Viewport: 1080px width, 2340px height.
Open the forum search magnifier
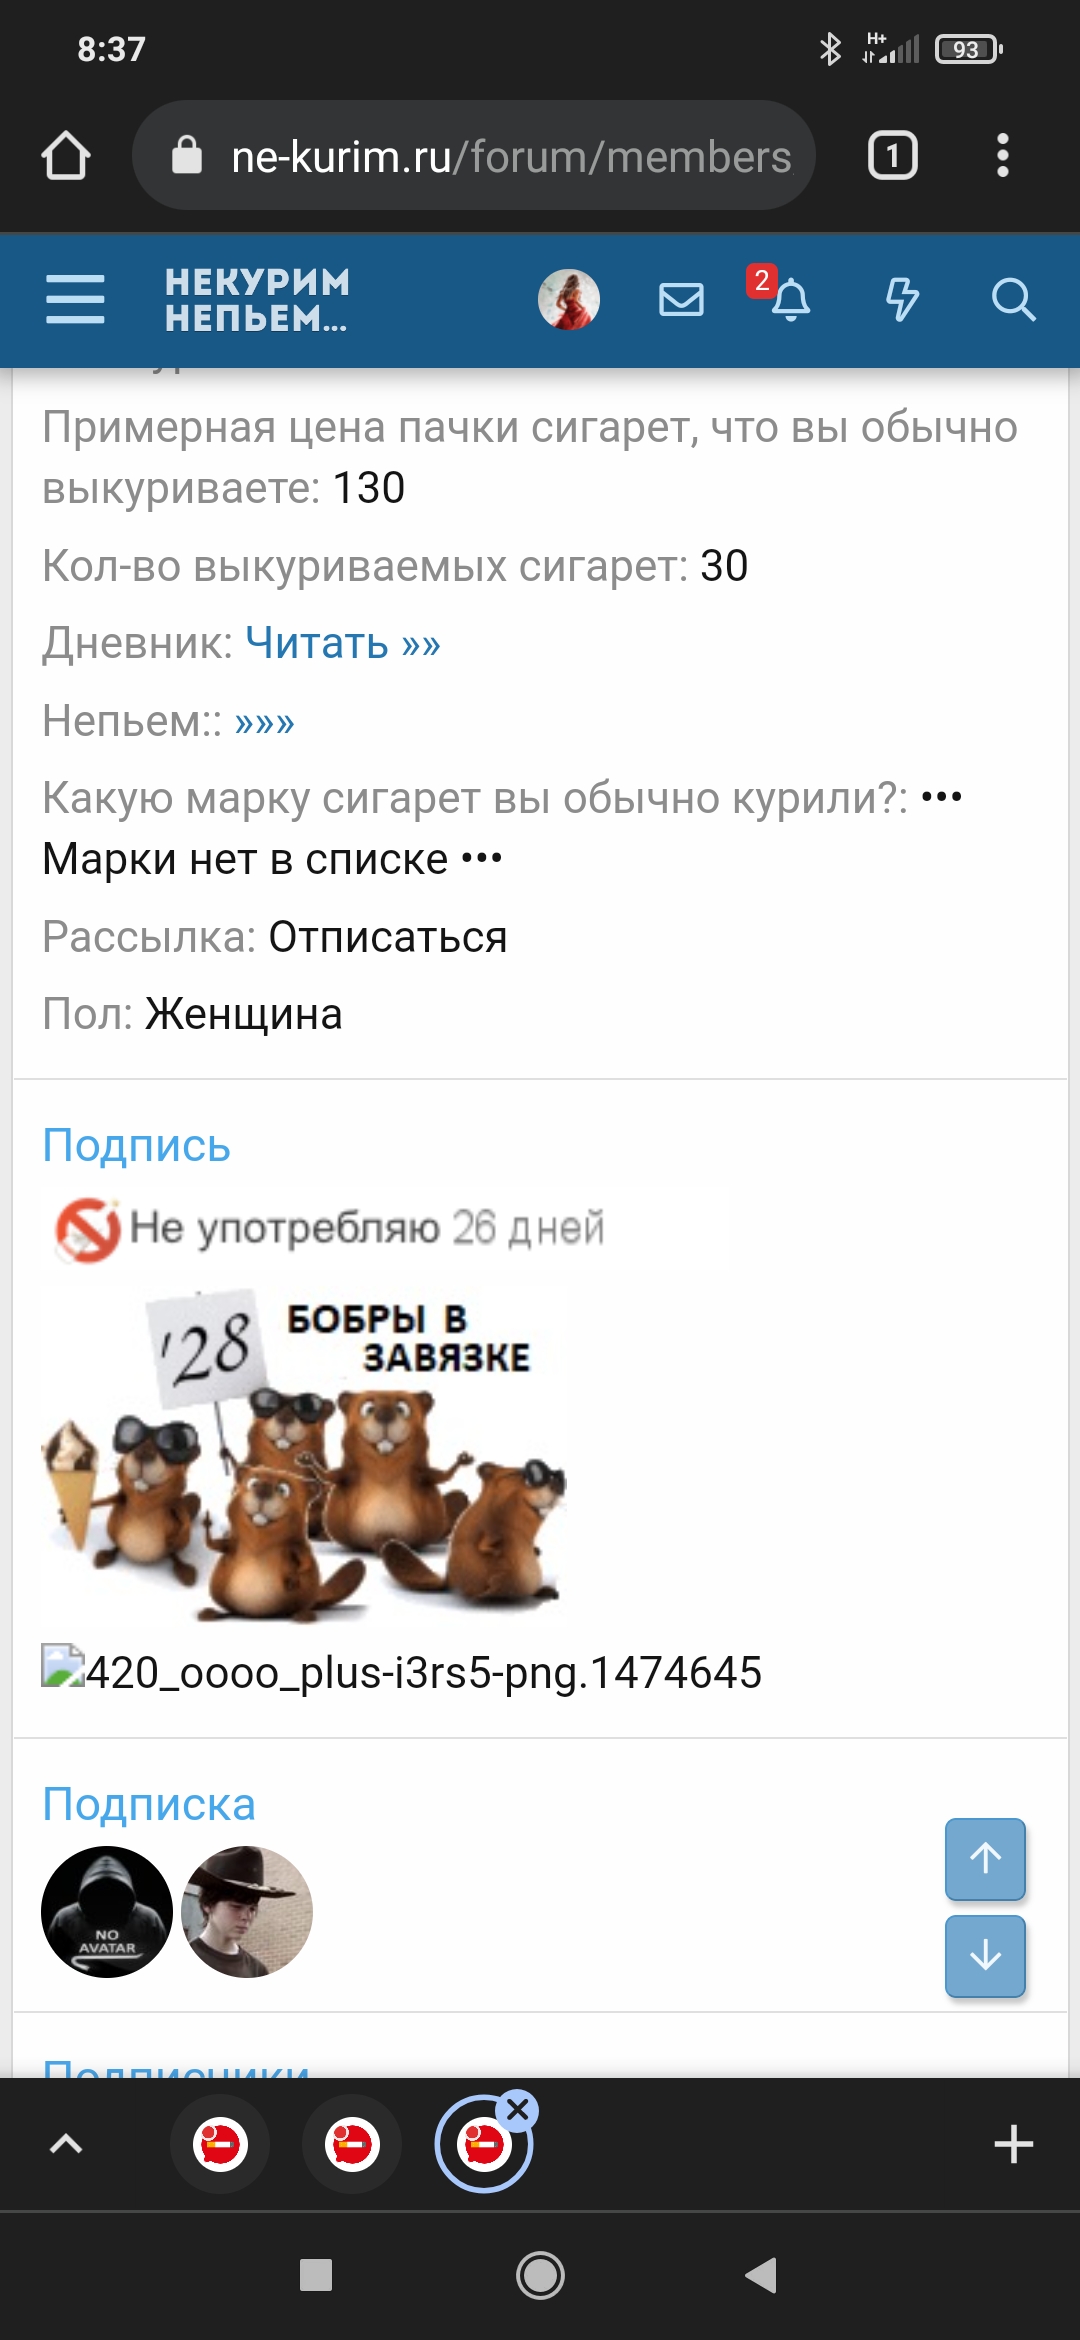1013,299
